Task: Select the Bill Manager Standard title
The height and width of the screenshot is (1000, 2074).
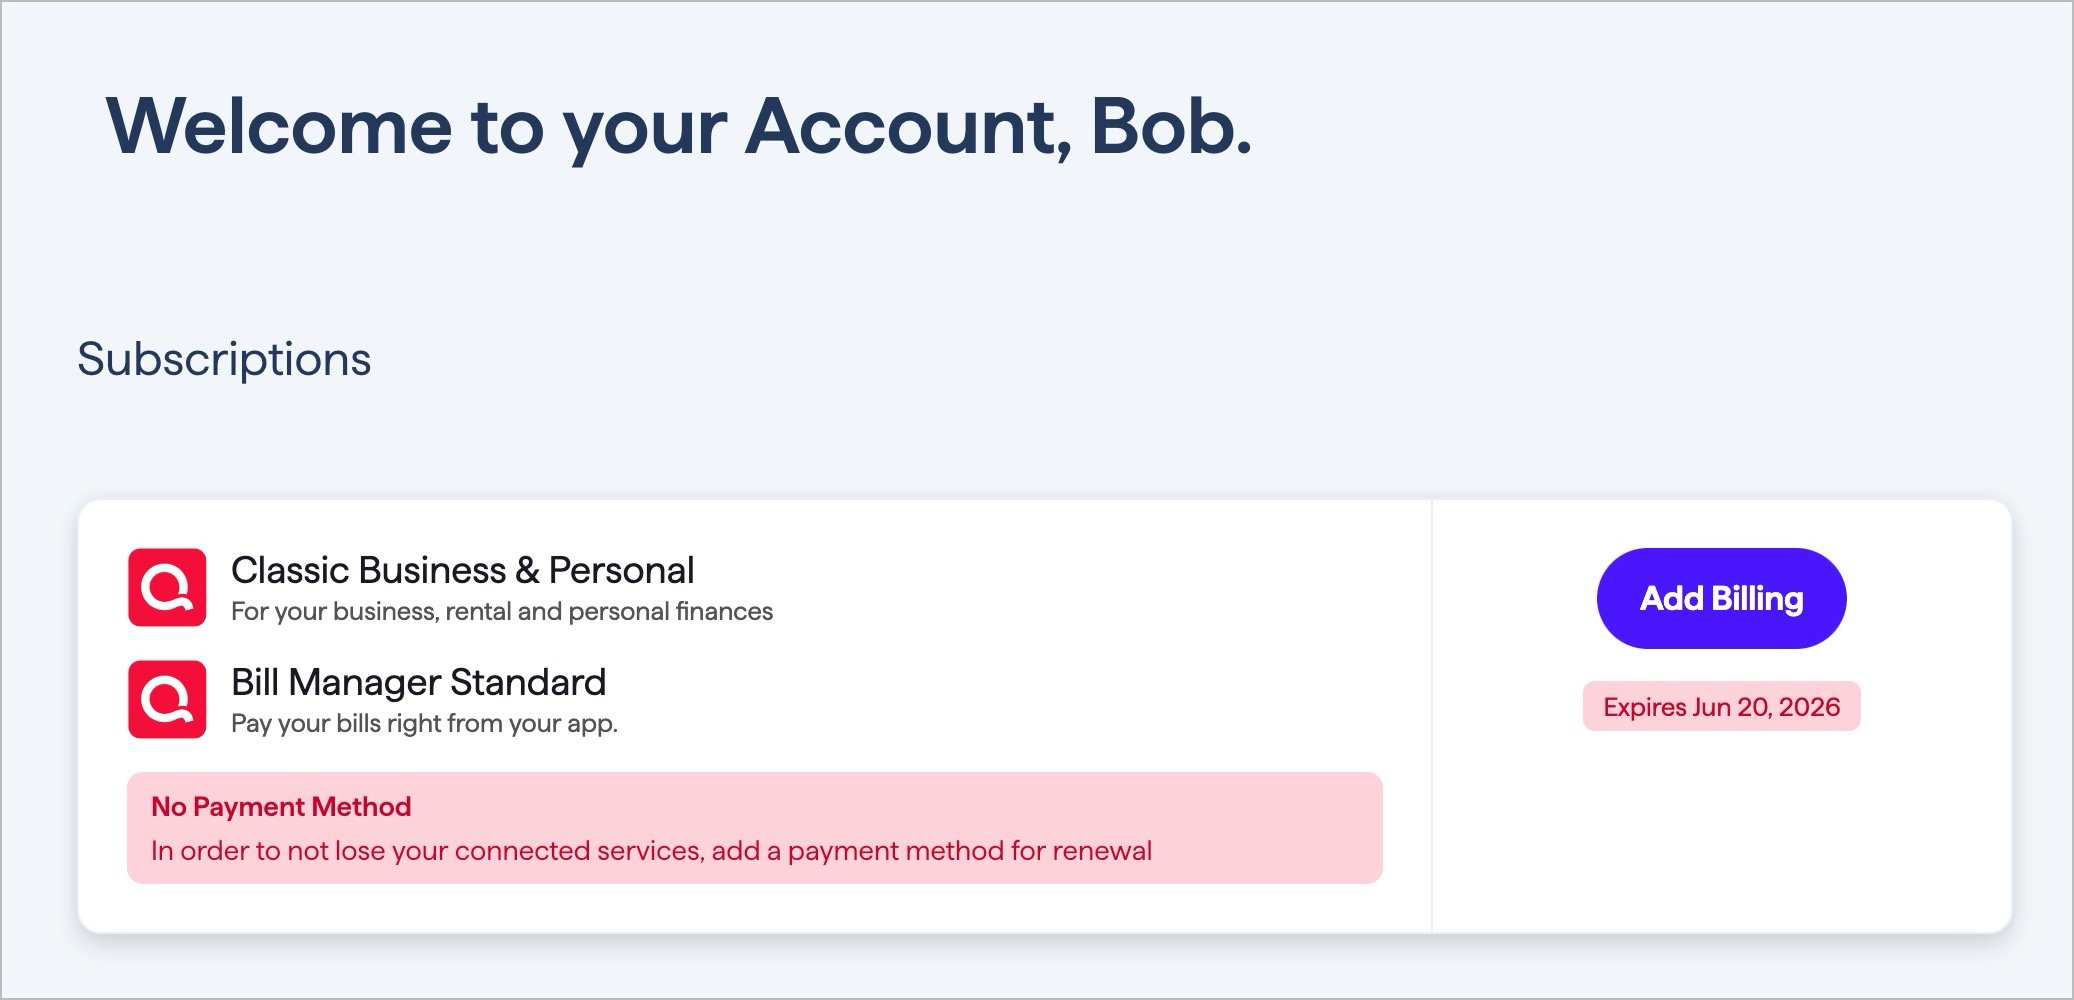Action: [418, 682]
